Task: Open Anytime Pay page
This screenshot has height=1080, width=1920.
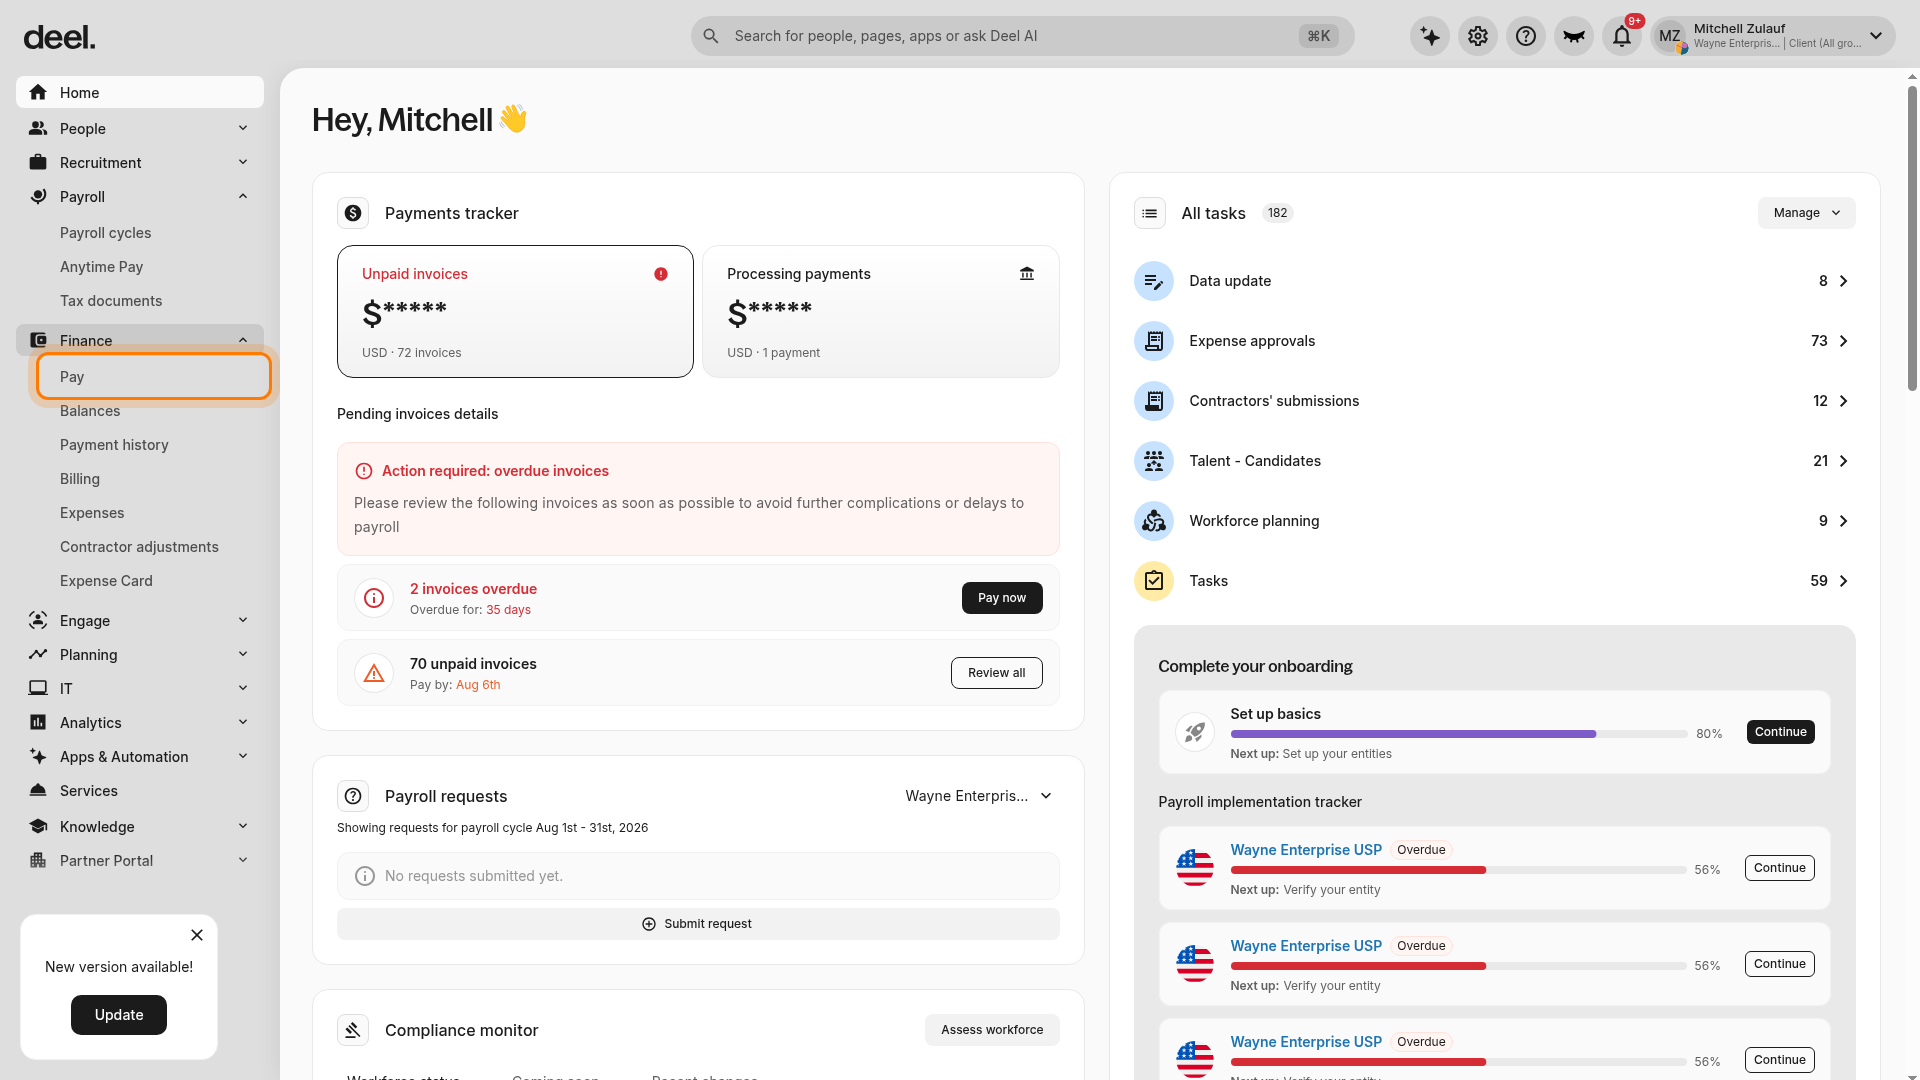Action: click(x=101, y=267)
